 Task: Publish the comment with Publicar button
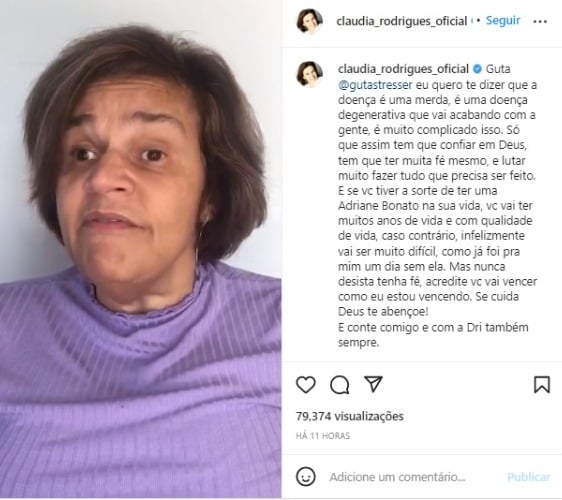tap(529, 477)
